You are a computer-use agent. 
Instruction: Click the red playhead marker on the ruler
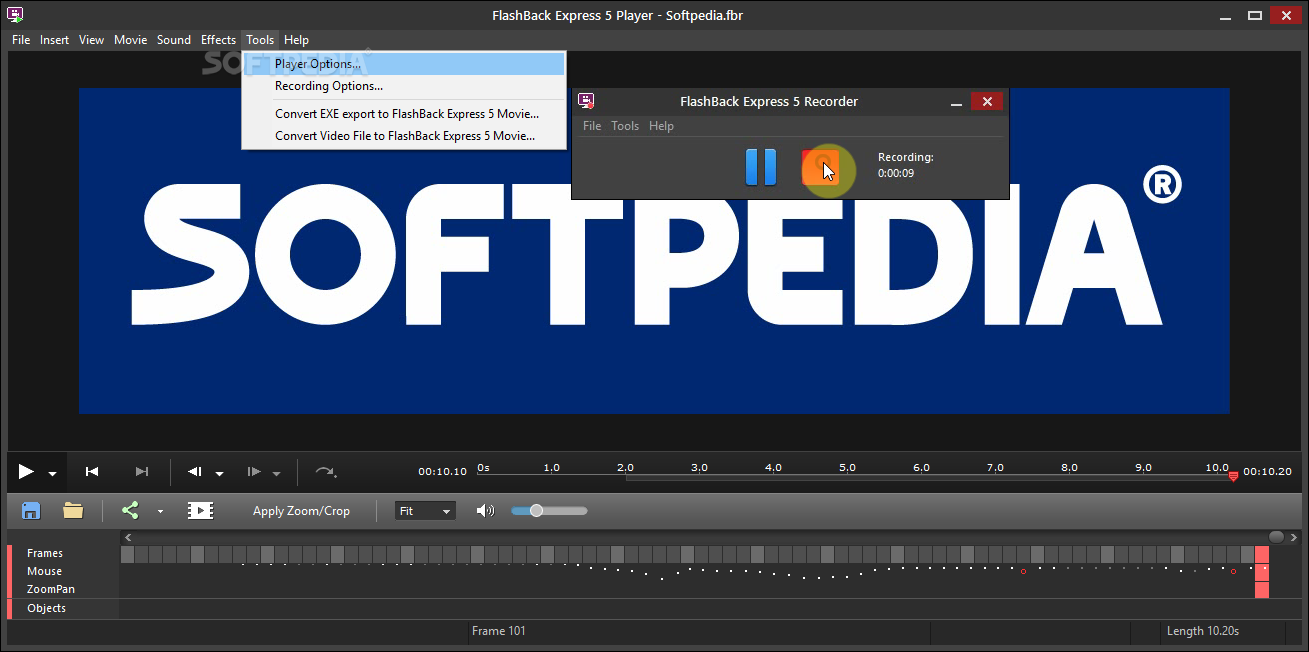tap(1233, 476)
